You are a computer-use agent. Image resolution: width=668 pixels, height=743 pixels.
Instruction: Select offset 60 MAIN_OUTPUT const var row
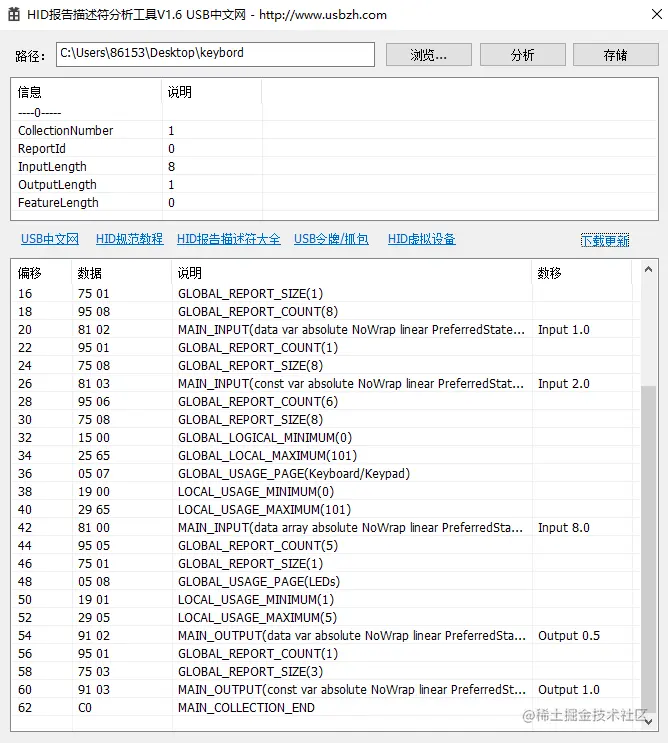tap(326, 689)
